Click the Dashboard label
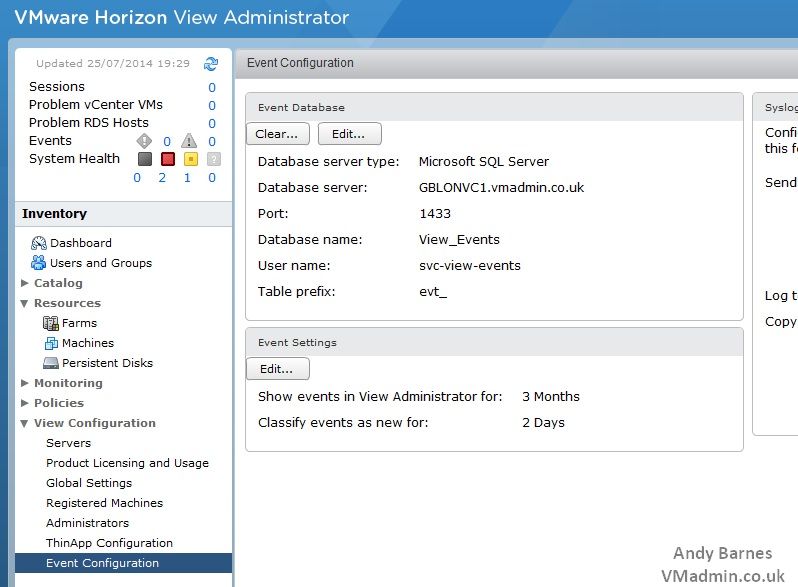The height and width of the screenshot is (587, 798). 80,243
